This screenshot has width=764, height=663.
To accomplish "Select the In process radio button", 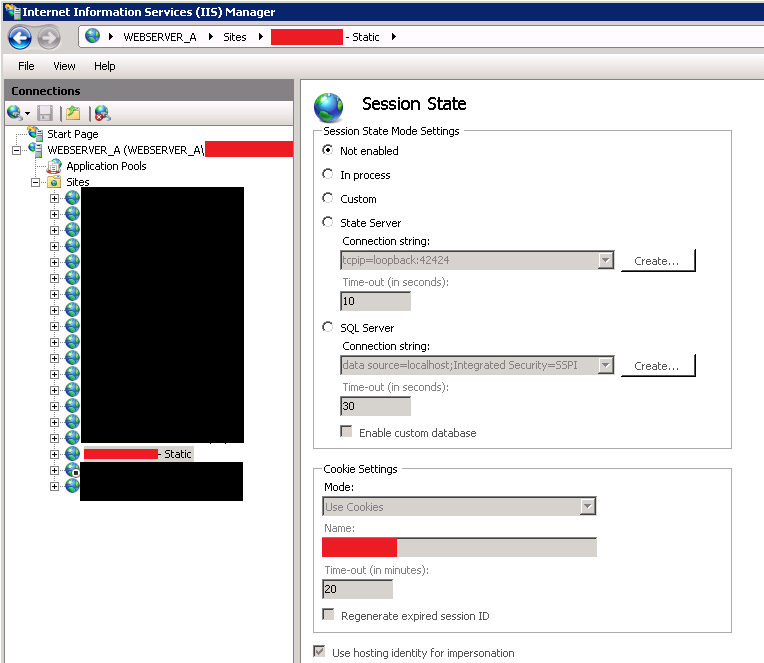I will pos(328,174).
